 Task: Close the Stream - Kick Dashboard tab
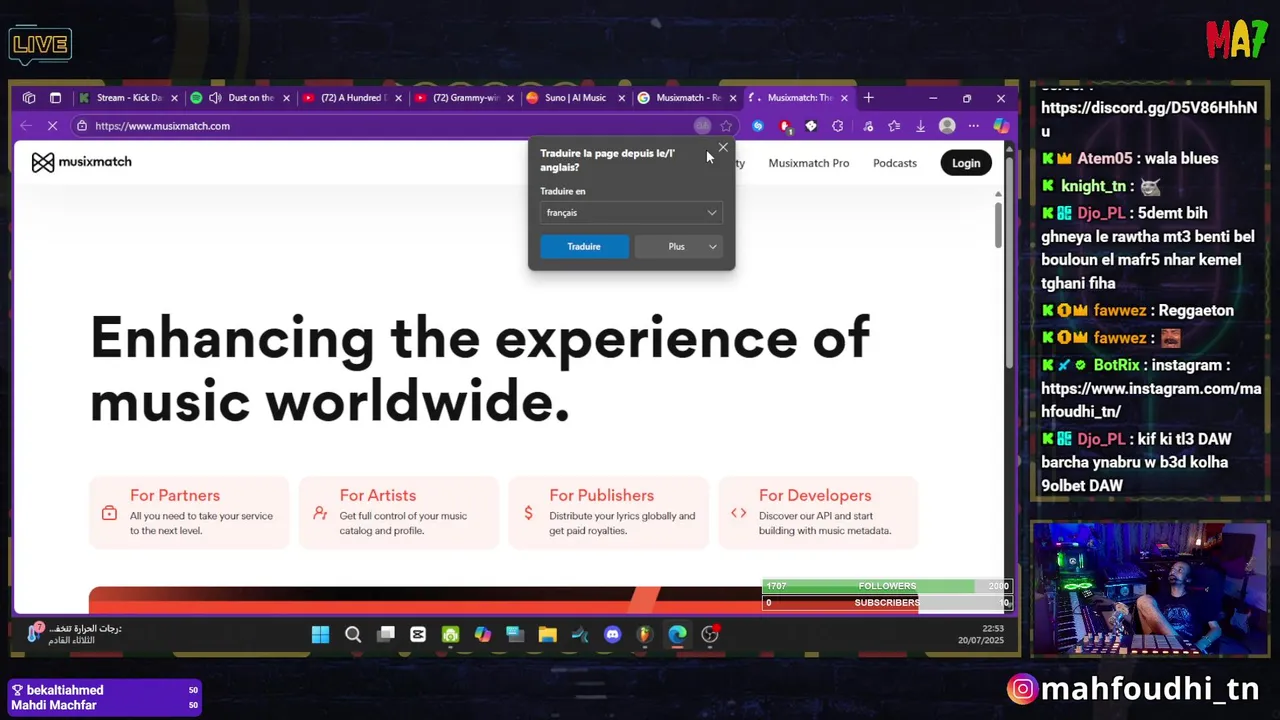point(174,98)
